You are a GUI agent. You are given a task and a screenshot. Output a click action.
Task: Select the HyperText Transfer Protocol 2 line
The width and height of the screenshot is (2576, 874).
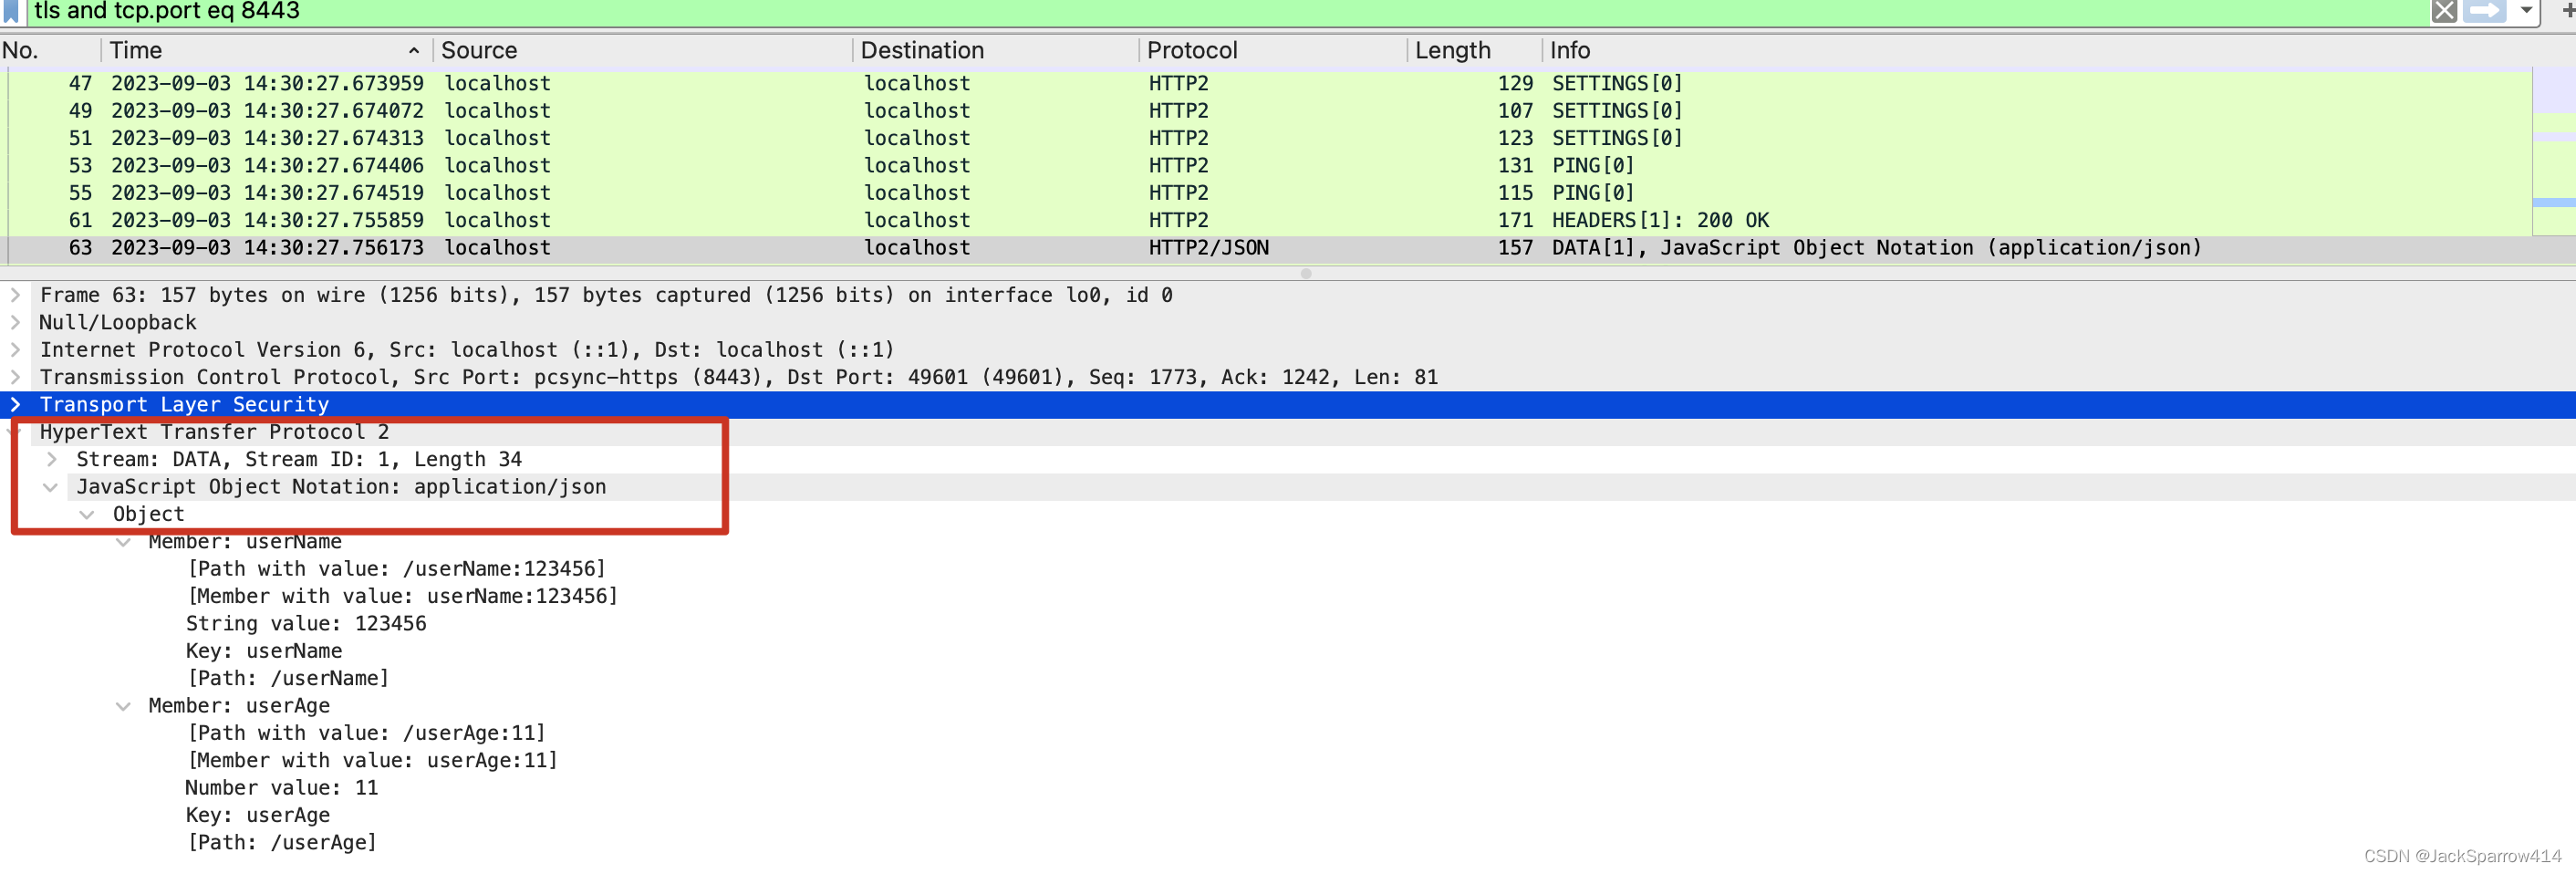(x=1288, y=432)
